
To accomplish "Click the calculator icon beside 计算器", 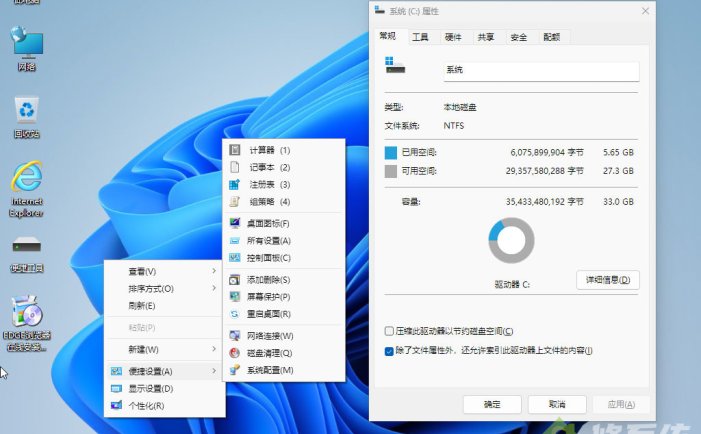I will point(235,150).
